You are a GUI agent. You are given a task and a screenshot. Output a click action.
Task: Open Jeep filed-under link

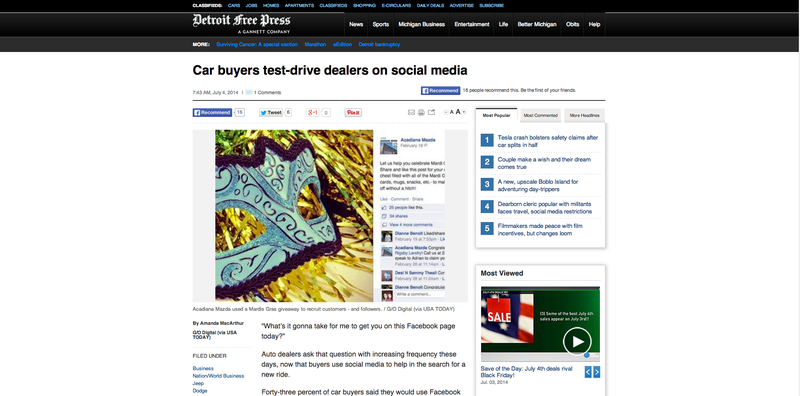coord(198,383)
